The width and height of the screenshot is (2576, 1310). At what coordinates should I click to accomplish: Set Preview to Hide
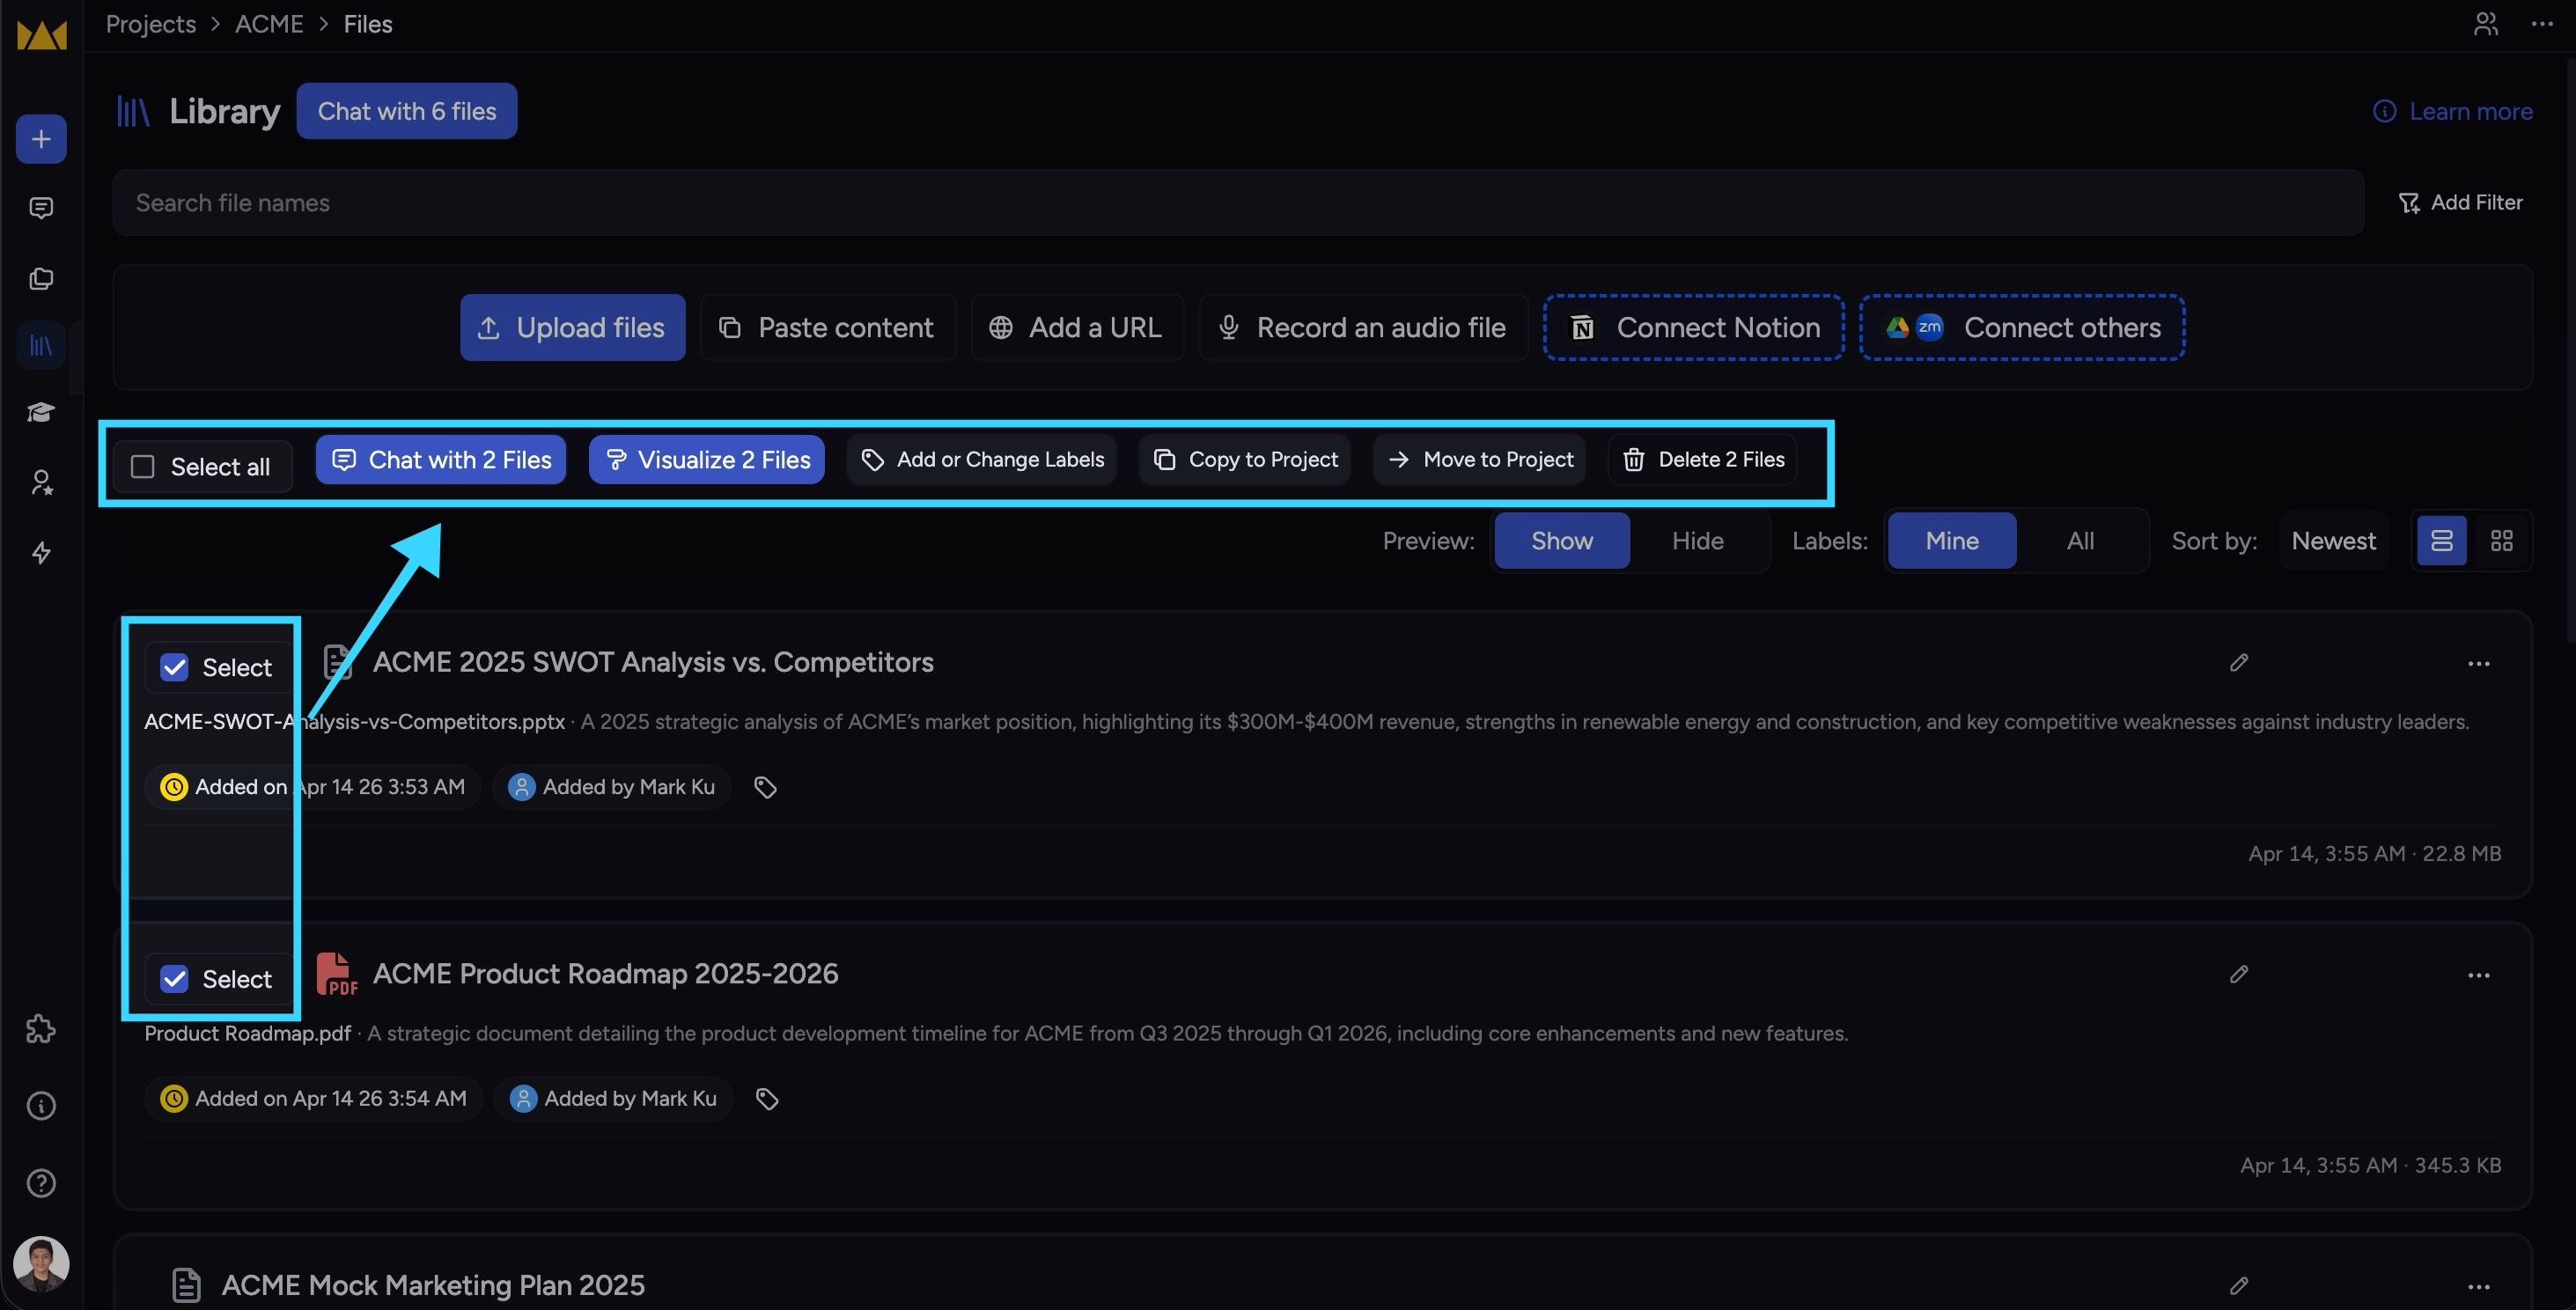pyautogui.click(x=1698, y=541)
